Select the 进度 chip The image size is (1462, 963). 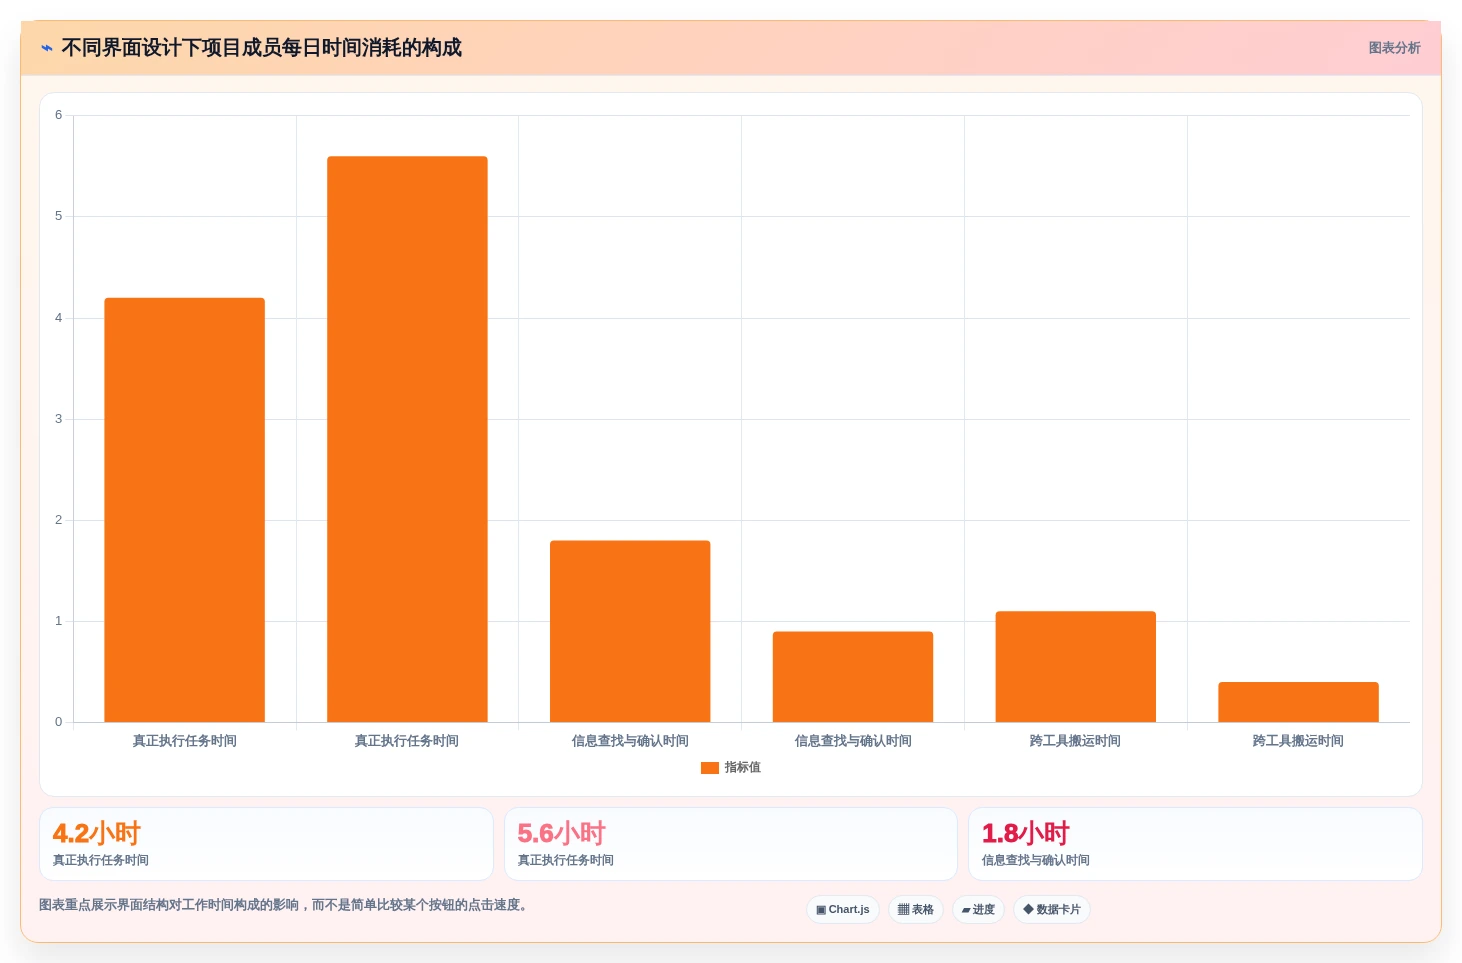click(x=978, y=909)
